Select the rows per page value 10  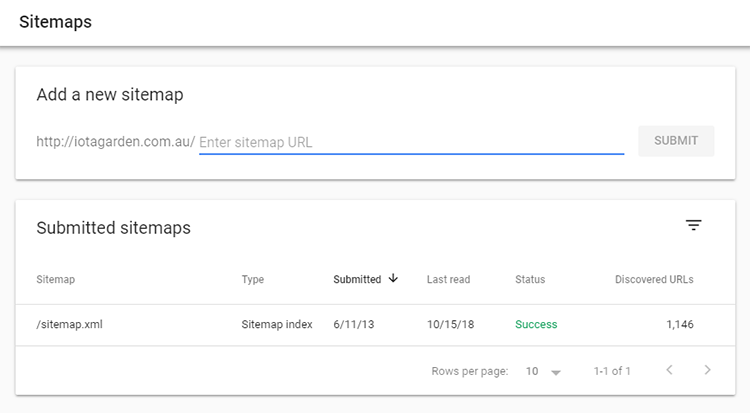point(532,371)
